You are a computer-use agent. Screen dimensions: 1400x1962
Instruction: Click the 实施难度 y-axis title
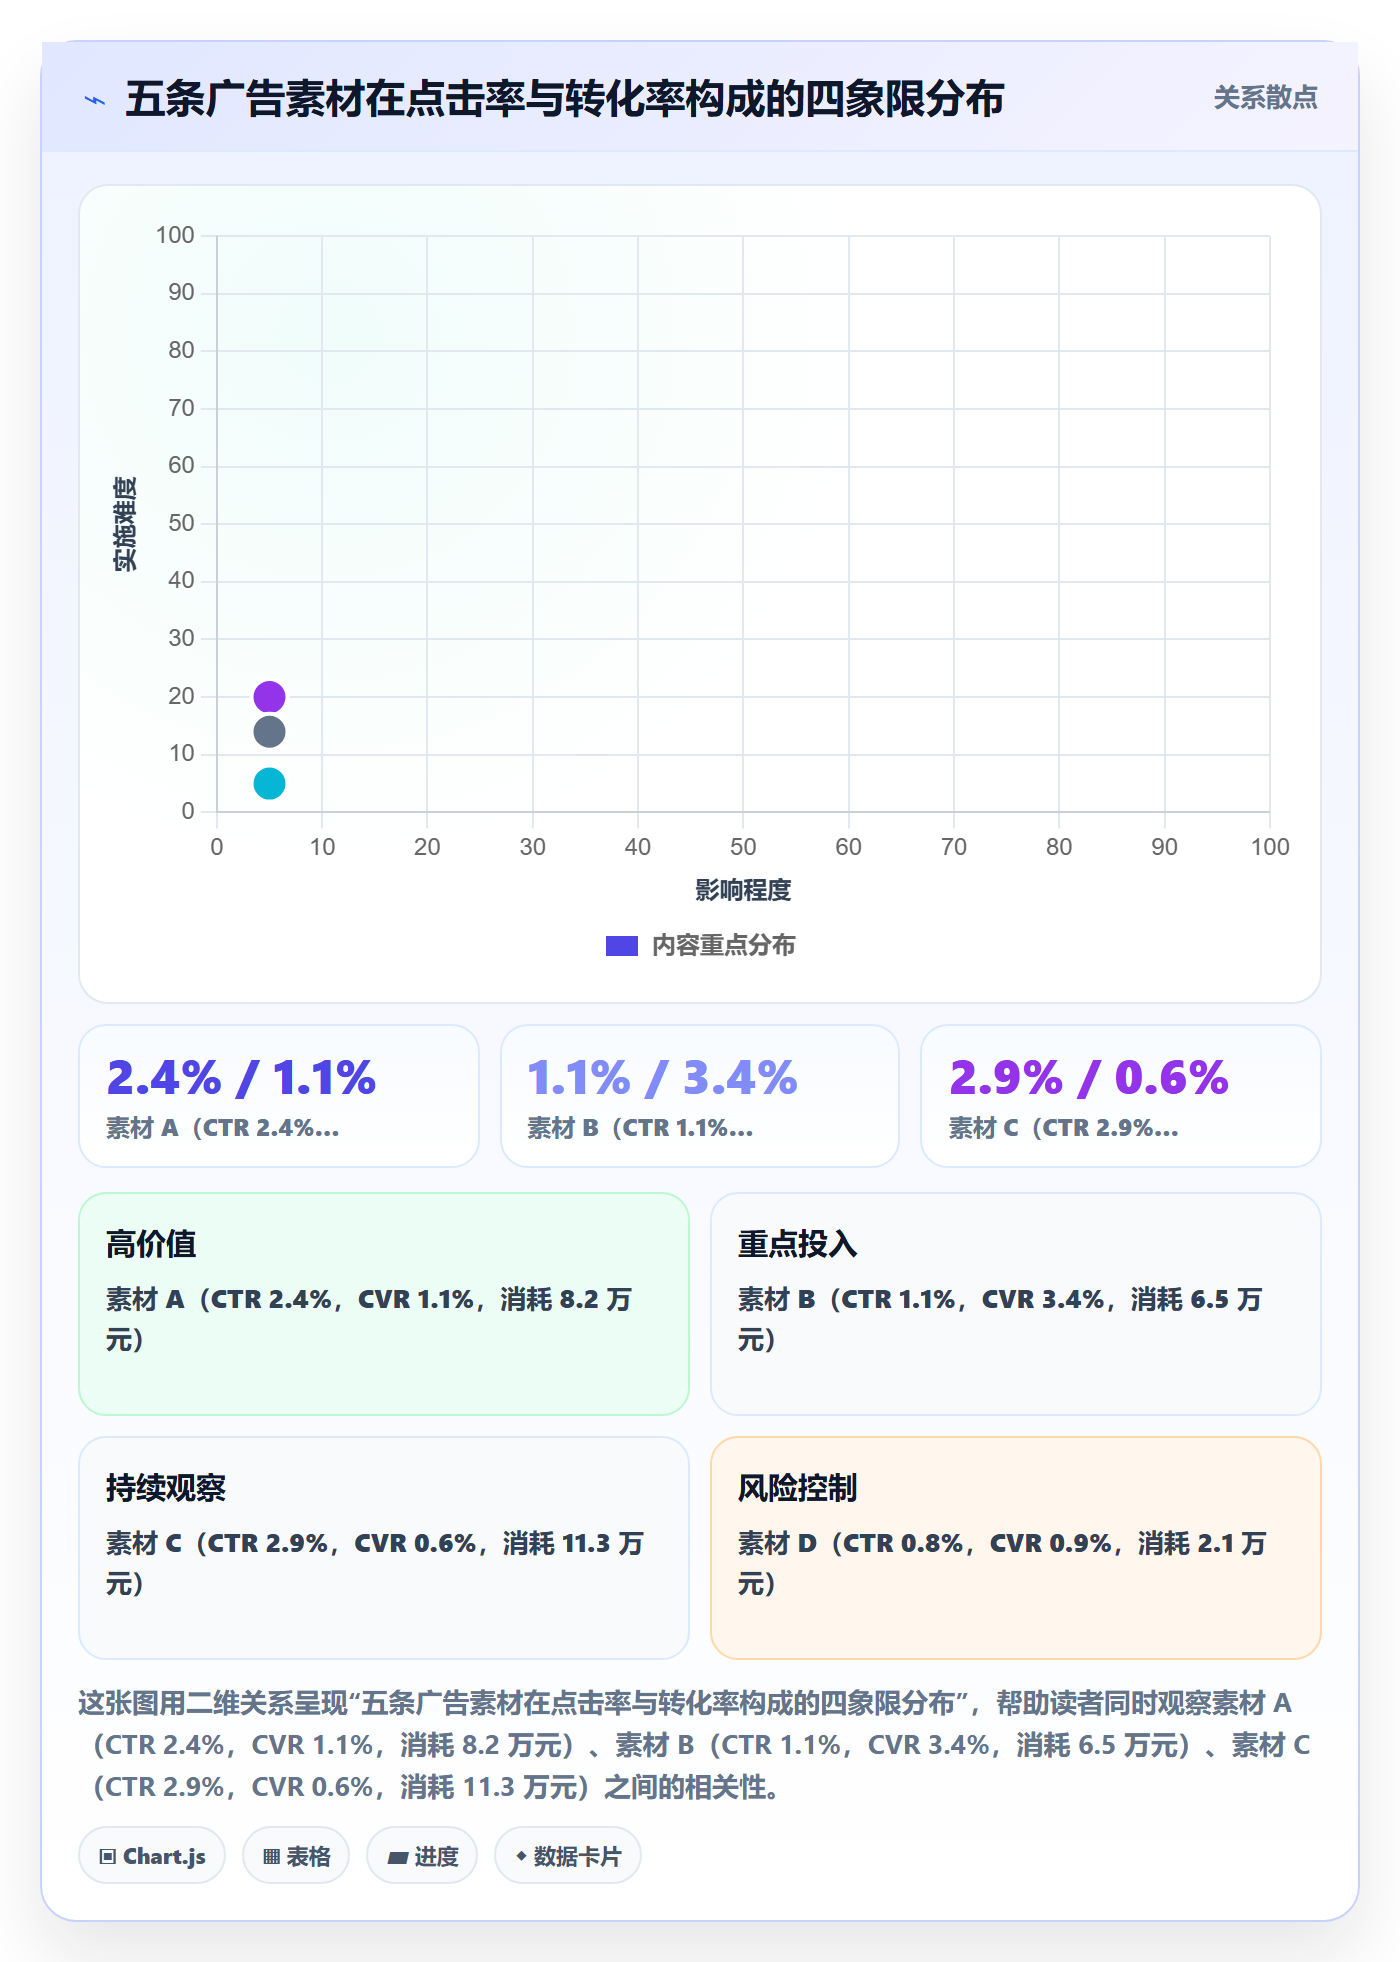pos(125,524)
